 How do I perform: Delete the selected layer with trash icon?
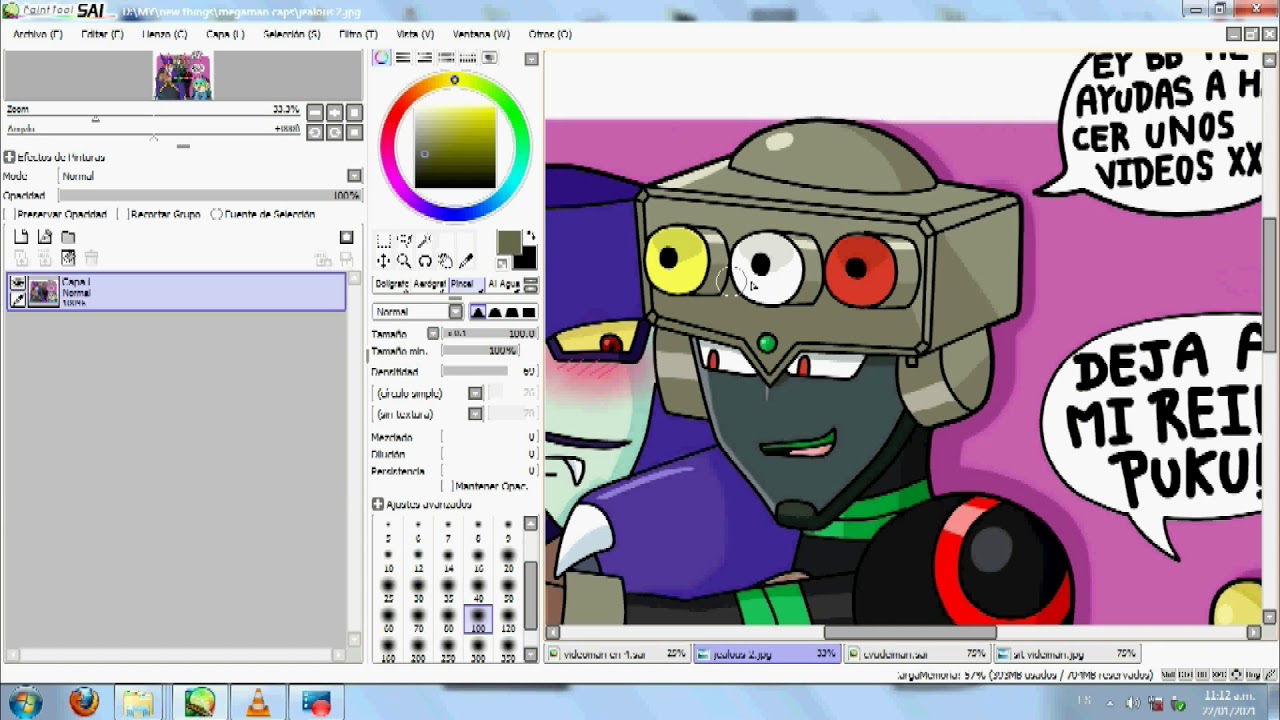91,258
